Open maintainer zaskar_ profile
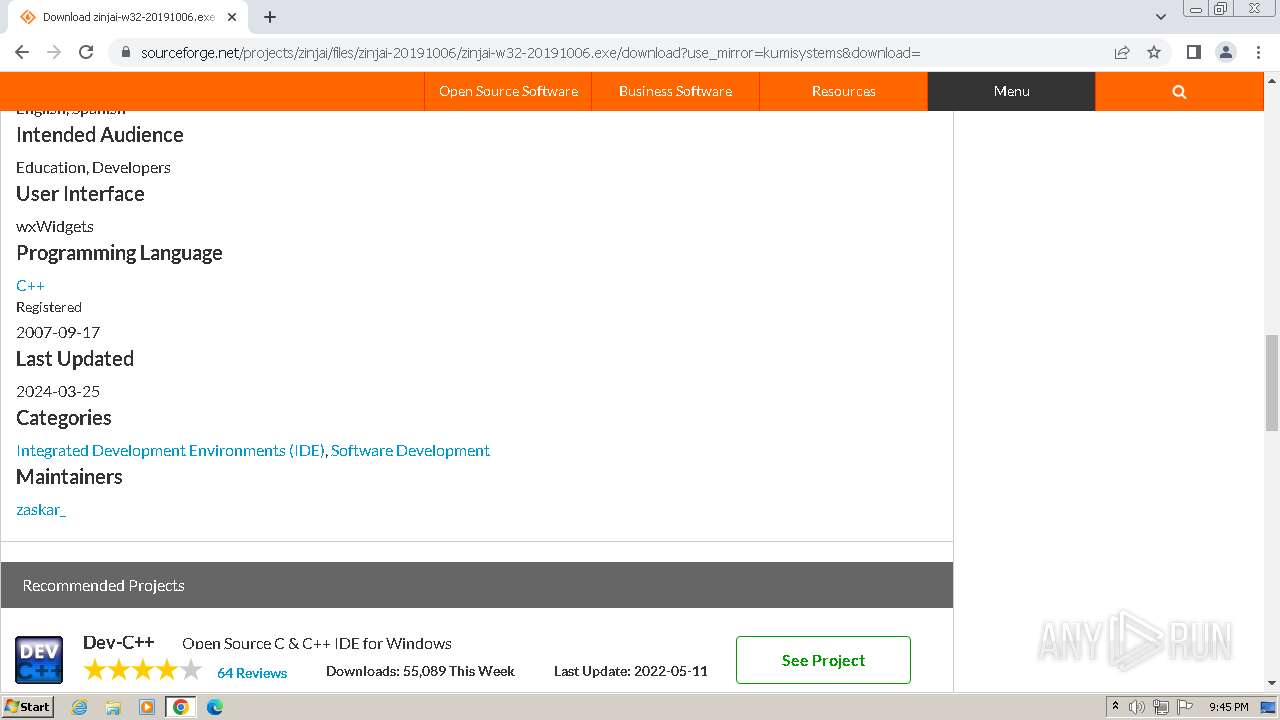Viewport: 1280px width, 720px height. [41, 509]
